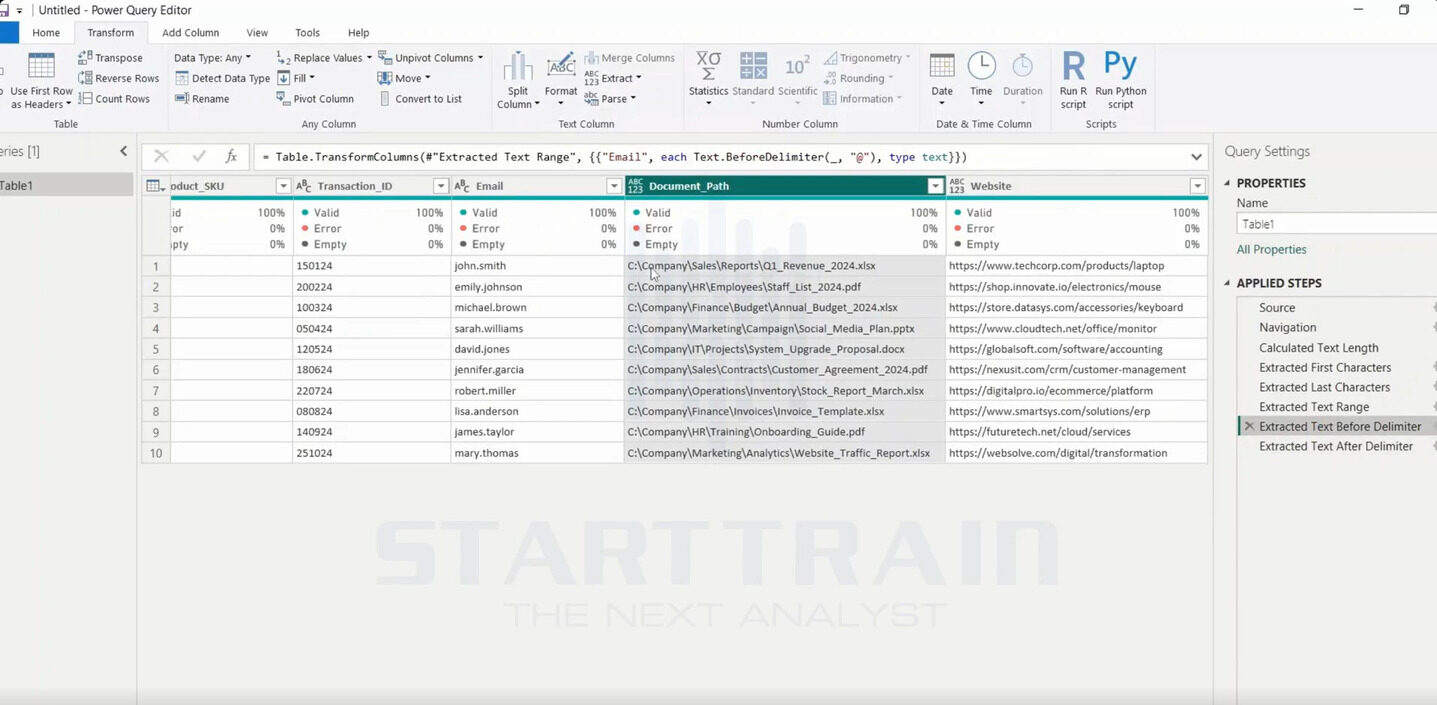This screenshot has width=1437, height=705.
Task: Click Run R script
Action: (x=1073, y=81)
